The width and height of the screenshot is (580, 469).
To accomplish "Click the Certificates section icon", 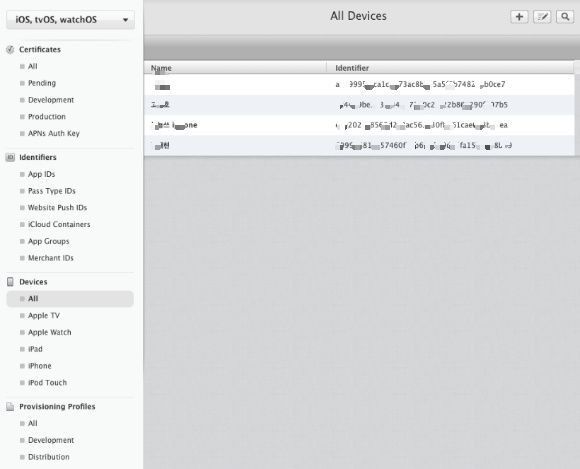I will click(x=10, y=49).
